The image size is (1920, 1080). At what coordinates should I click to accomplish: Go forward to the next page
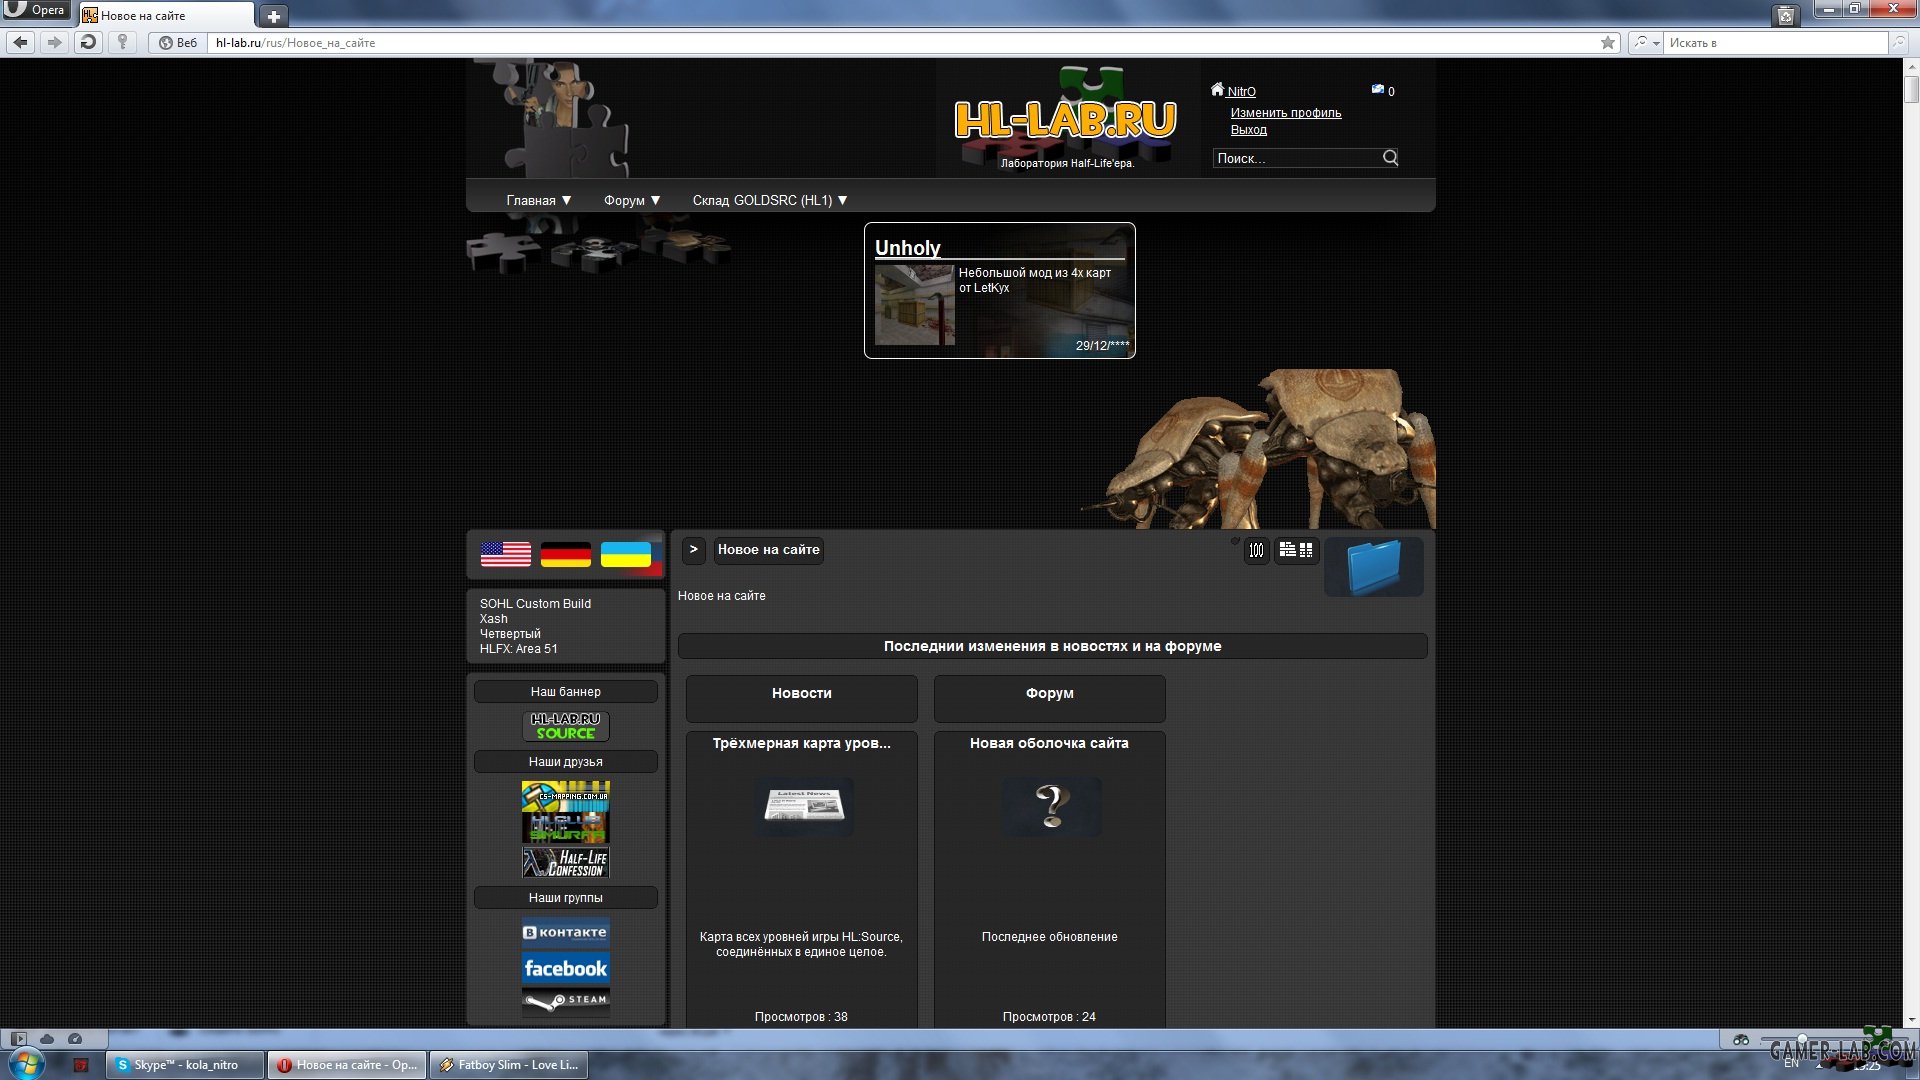[x=54, y=42]
